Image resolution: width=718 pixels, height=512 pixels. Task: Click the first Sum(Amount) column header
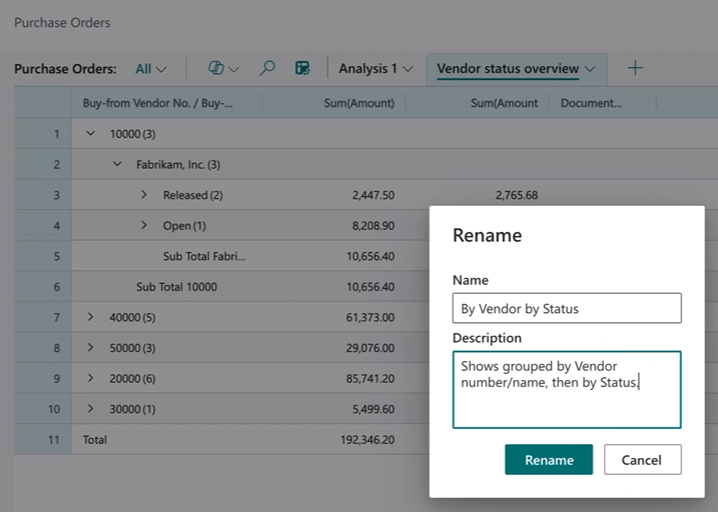coord(359,103)
